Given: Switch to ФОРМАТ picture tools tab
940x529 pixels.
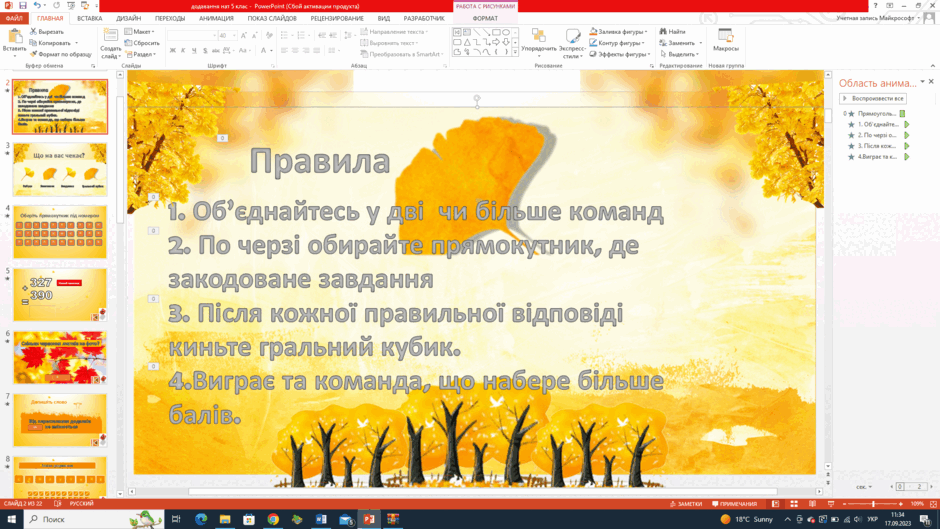Looking at the screenshot, I should [x=485, y=19].
